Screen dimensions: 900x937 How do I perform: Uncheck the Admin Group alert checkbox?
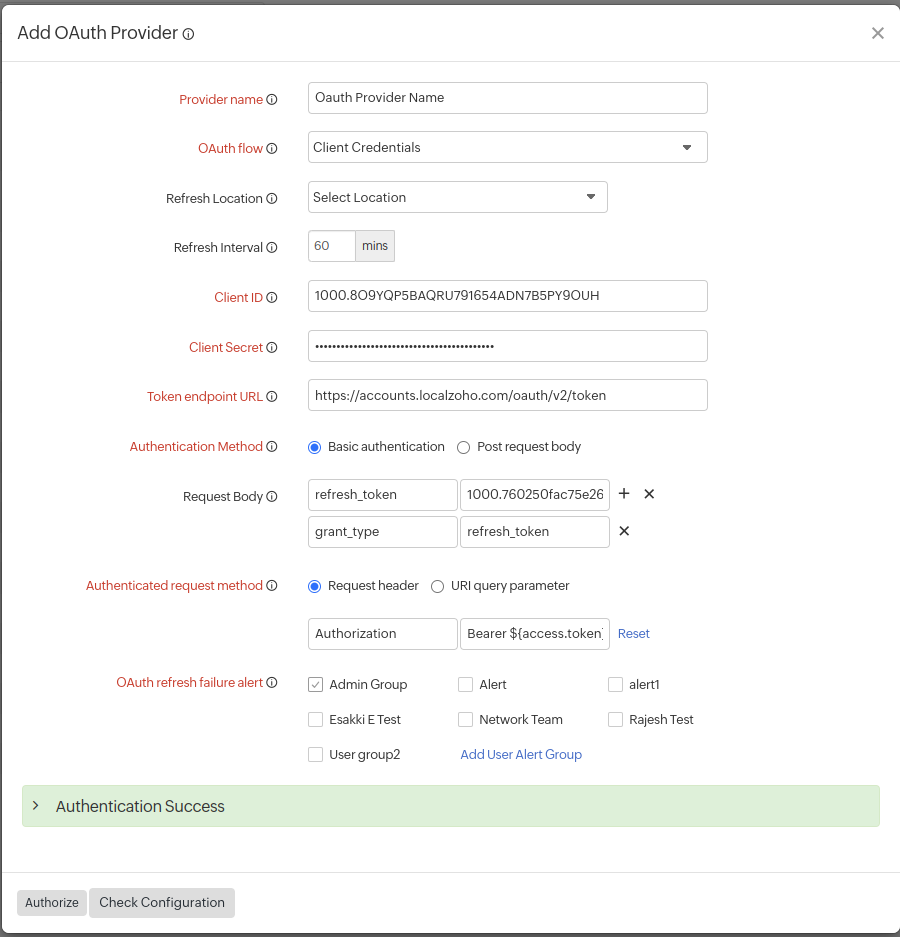coord(315,684)
